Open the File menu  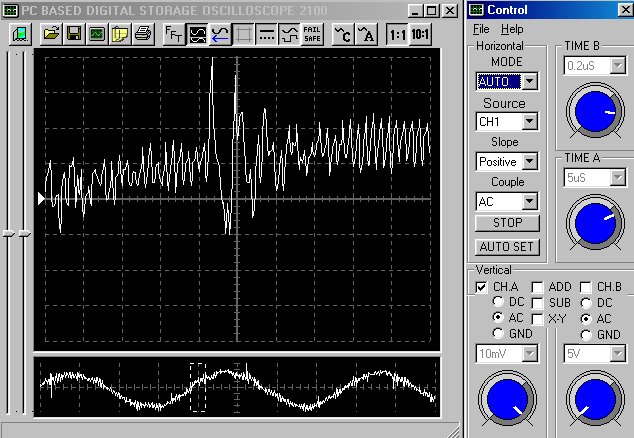click(481, 29)
